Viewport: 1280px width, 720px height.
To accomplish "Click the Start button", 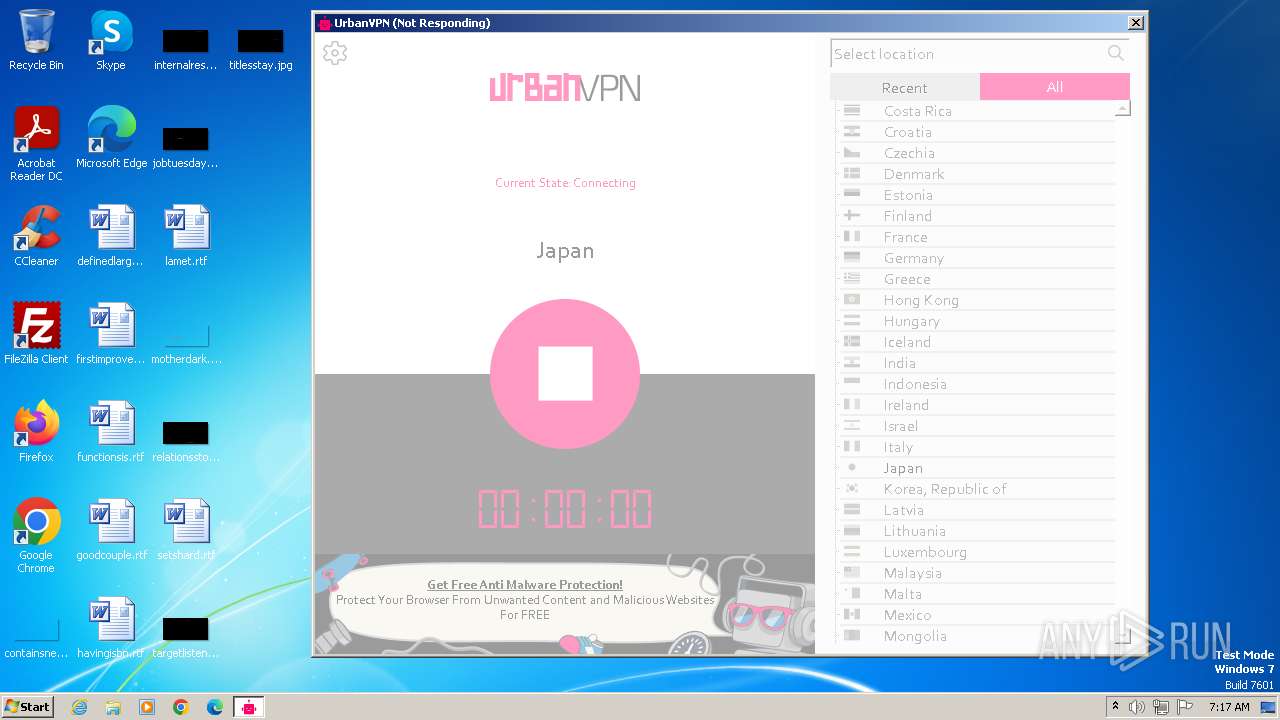I will 28,706.
